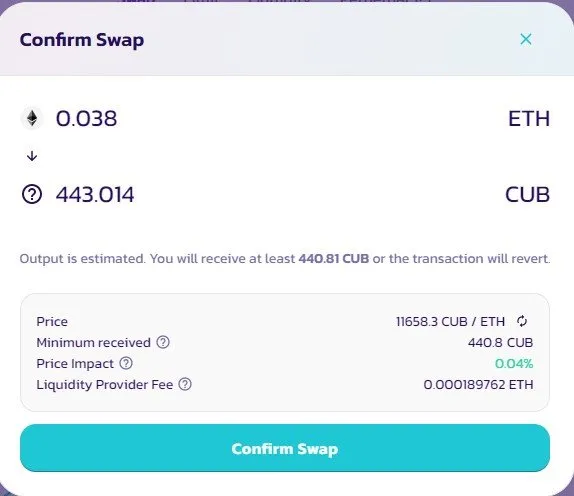Refresh the CUB / ETH price
574x496 pixels.
click(x=522, y=321)
